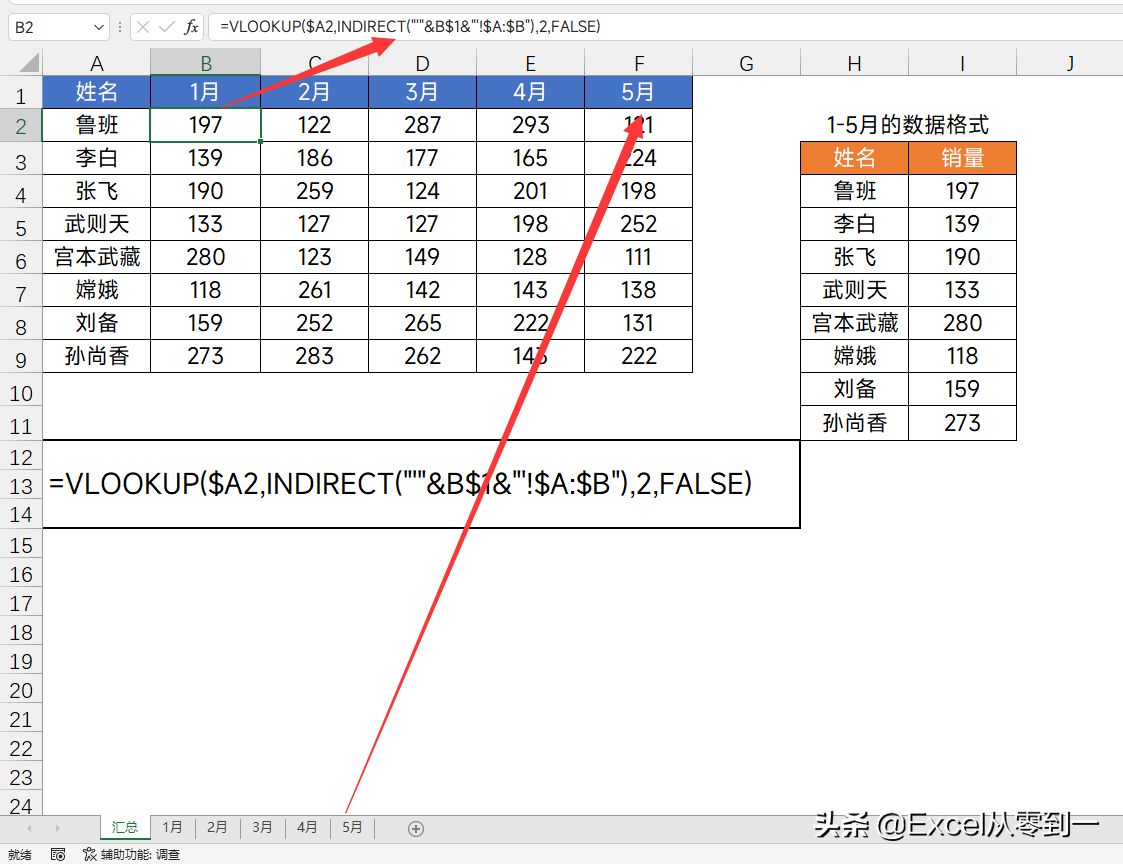1123x864 pixels.
Task: Open the 2月 sheet tab
Action: tap(217, 827)
